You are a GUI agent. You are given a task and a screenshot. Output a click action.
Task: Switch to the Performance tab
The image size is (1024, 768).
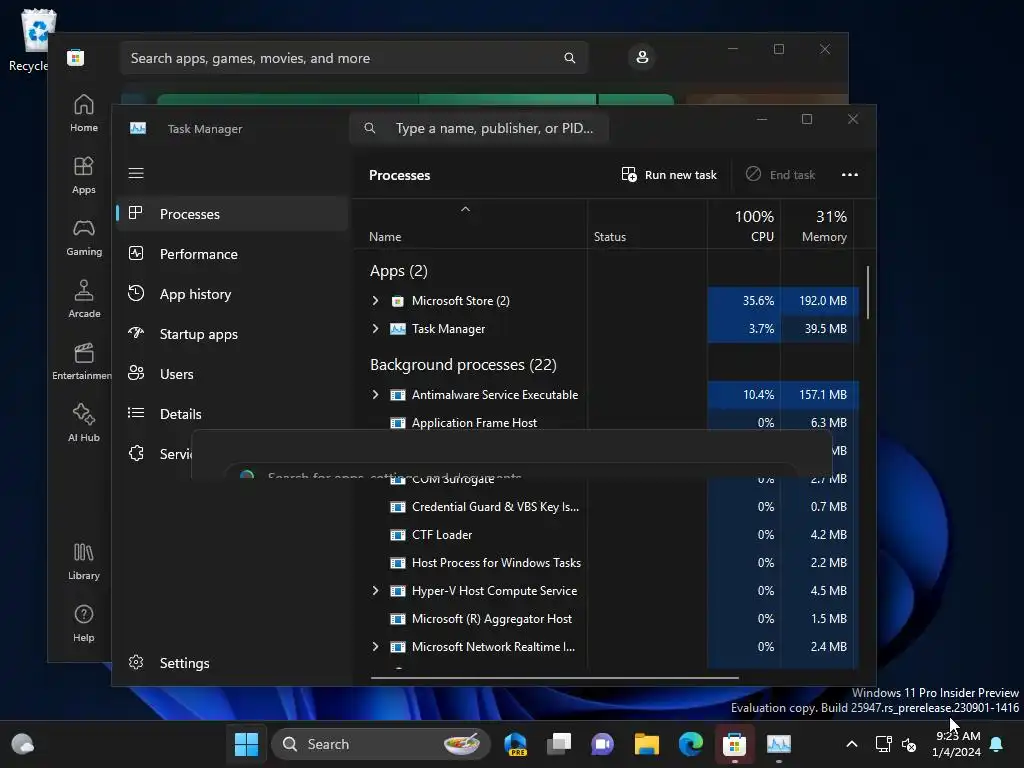[232, 254]
